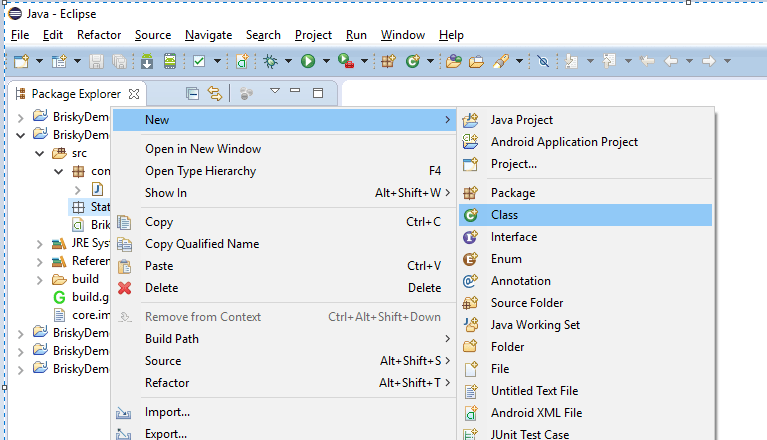Open dropdown arrow beside the Run icon
Image resolution: width=767 pixels, height=440 pixels.
pyautogui.click(x=326, y=62)
